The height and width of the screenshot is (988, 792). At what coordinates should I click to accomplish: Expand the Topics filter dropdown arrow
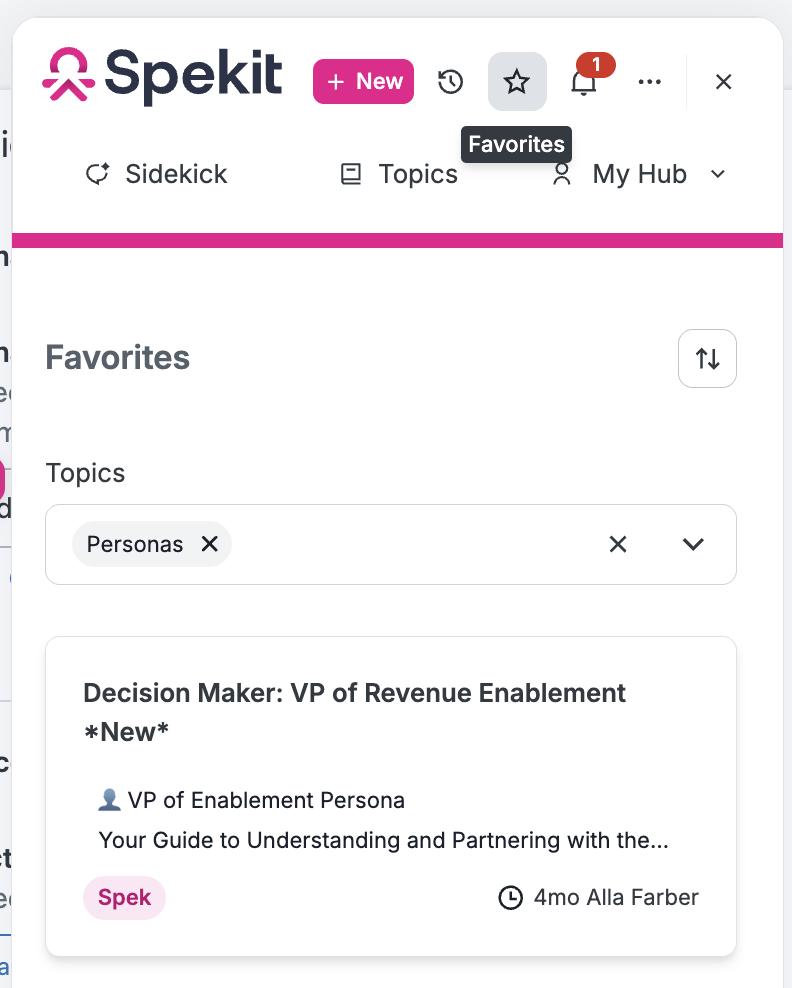click(x=693, y=544)
